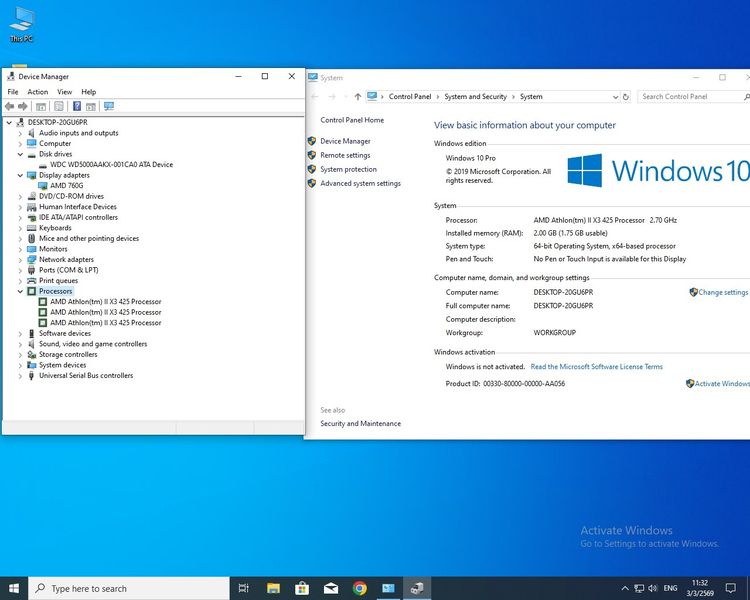Open Advanced system settings link
The height and width of the screenshot is (600, 750).
pos(361,183)
